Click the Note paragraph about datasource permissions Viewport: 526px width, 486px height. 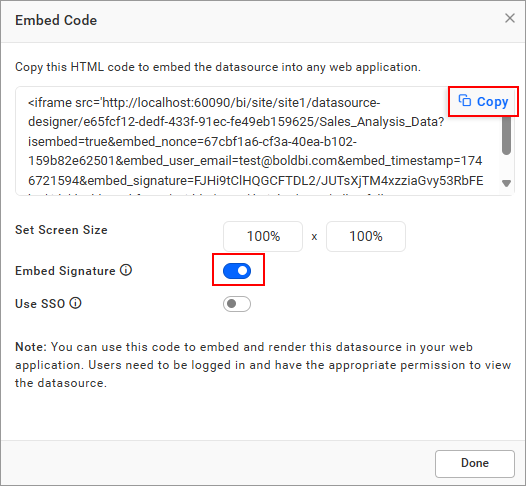[x=263, y=365]
